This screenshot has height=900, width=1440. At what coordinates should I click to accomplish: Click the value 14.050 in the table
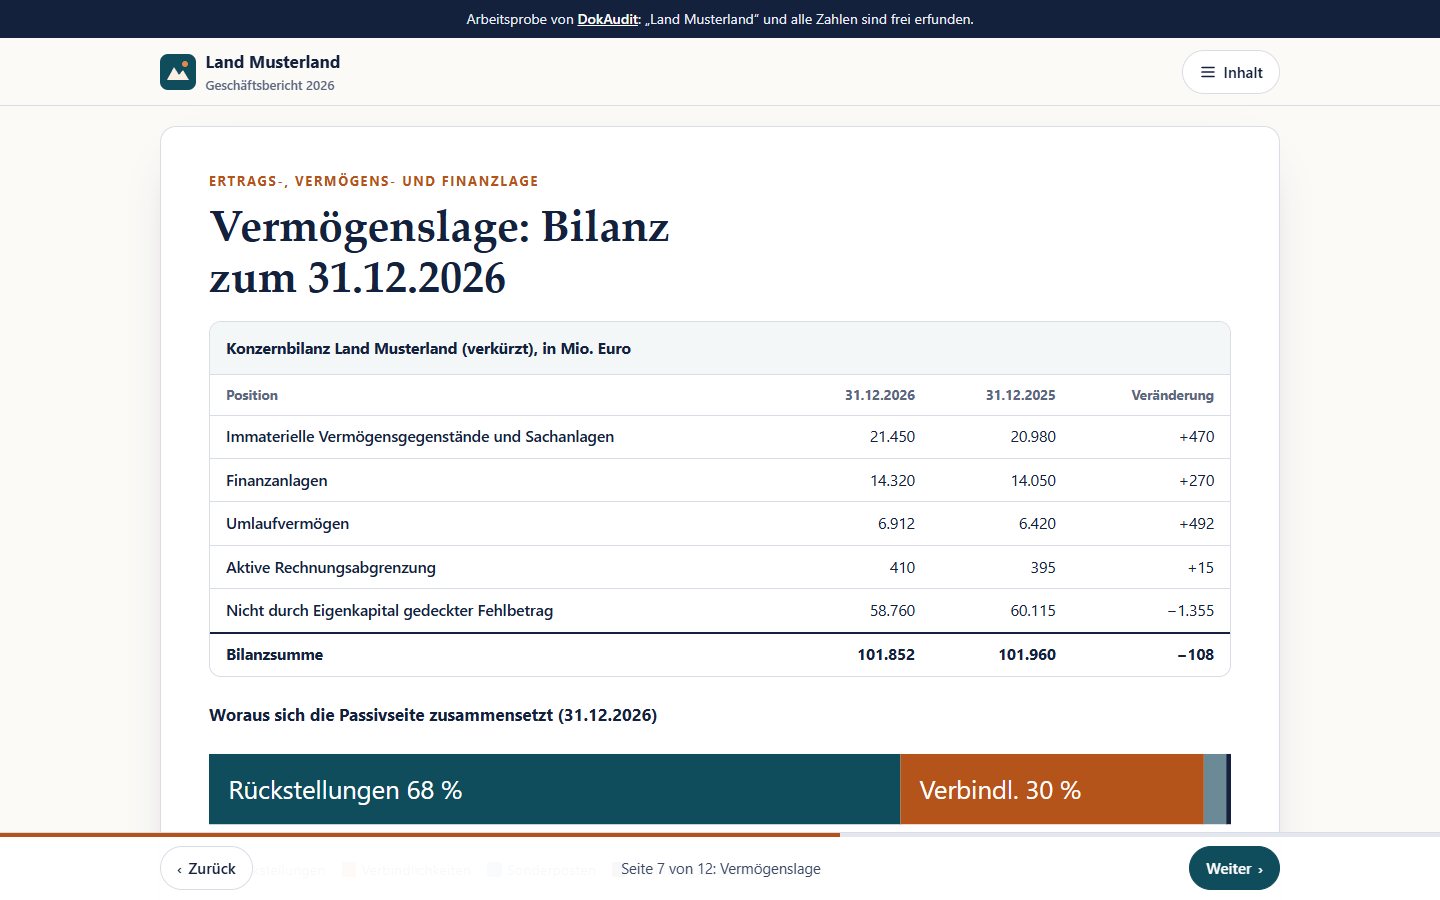1033,480
